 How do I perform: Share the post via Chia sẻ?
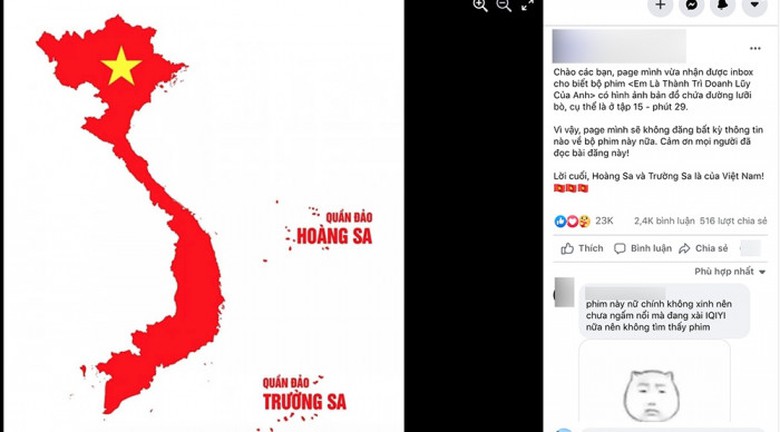pyautogui.click(x=703, y=248)
